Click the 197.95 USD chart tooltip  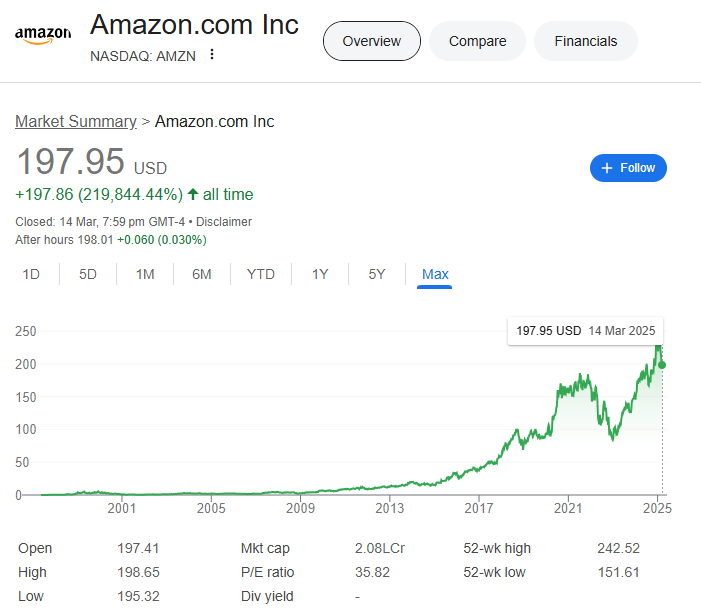point(585,331)
